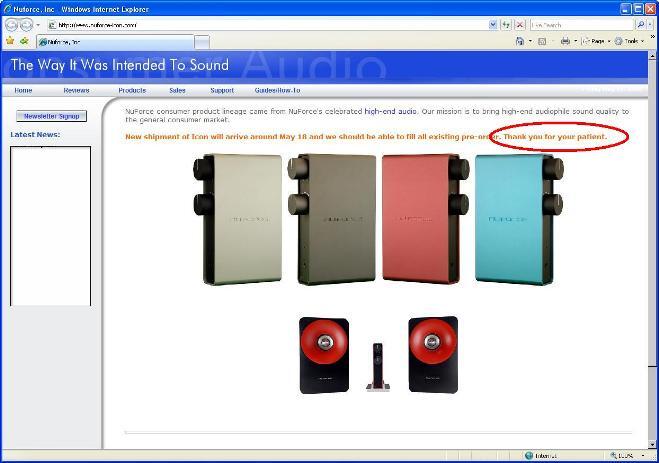Click the Newsletter Signup button
Screen dimensions: 659x463
pyautogui.click(x=52, y=116)
